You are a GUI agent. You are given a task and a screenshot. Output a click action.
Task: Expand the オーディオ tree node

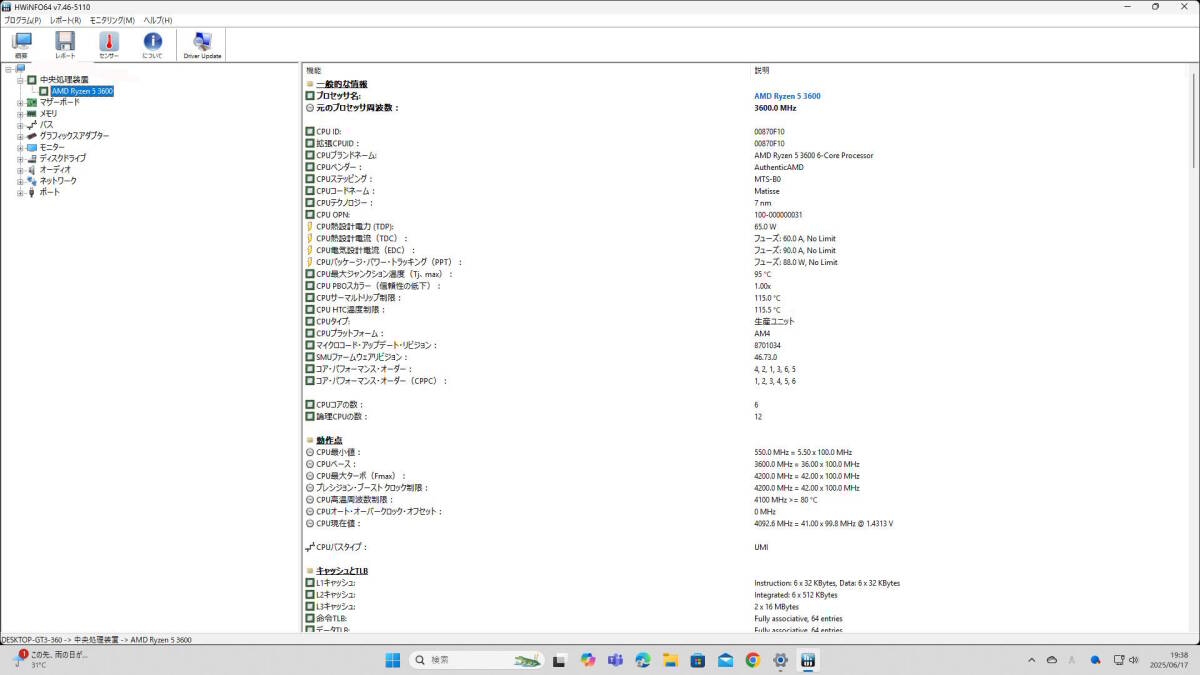tap(20, 170)
